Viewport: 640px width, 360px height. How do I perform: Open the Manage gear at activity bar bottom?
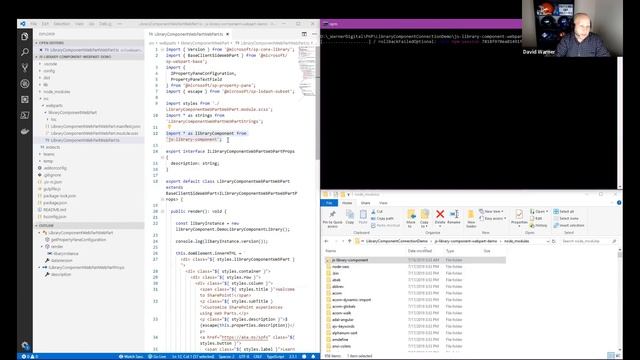[24, 345]
